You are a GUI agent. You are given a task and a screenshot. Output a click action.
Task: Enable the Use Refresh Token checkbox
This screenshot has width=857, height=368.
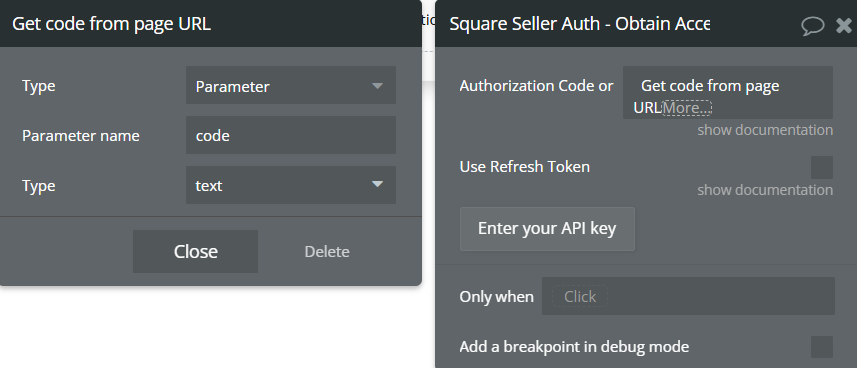point(821,167)
